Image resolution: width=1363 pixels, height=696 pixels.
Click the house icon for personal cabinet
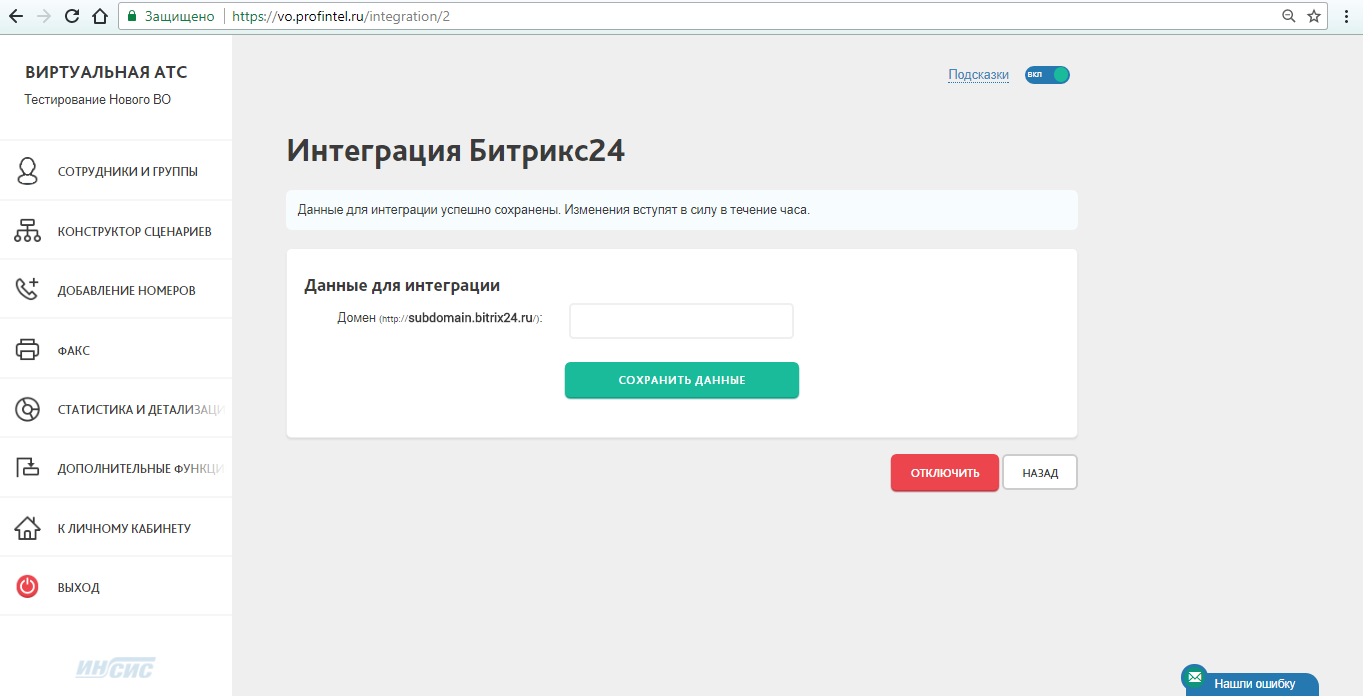[x=28, y=527]
